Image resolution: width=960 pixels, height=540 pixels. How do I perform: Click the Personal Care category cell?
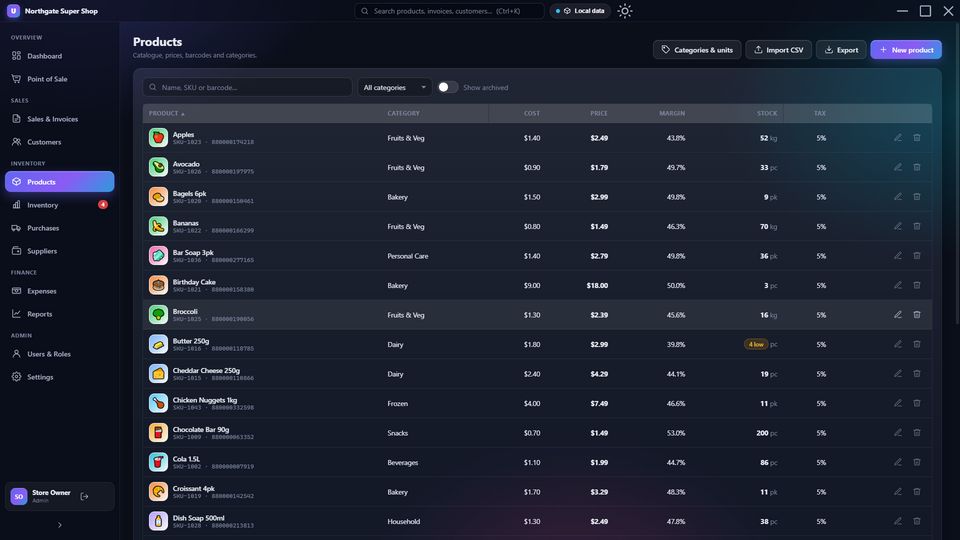[408, 256]
